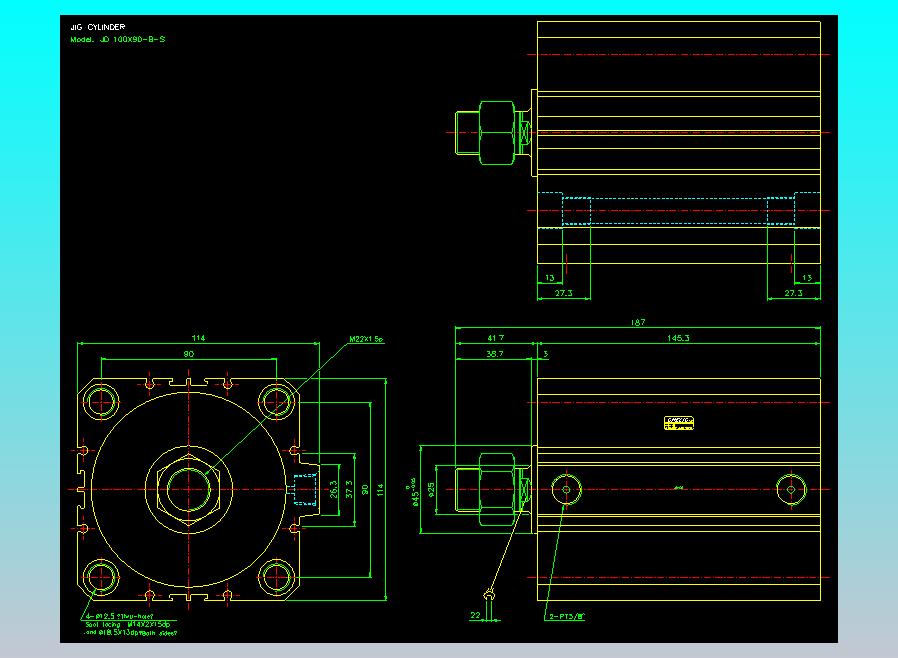This screenshot has width=898, height=658.
Task: Click the yellow nameplate on cylinder body
Action: [679, 423]
